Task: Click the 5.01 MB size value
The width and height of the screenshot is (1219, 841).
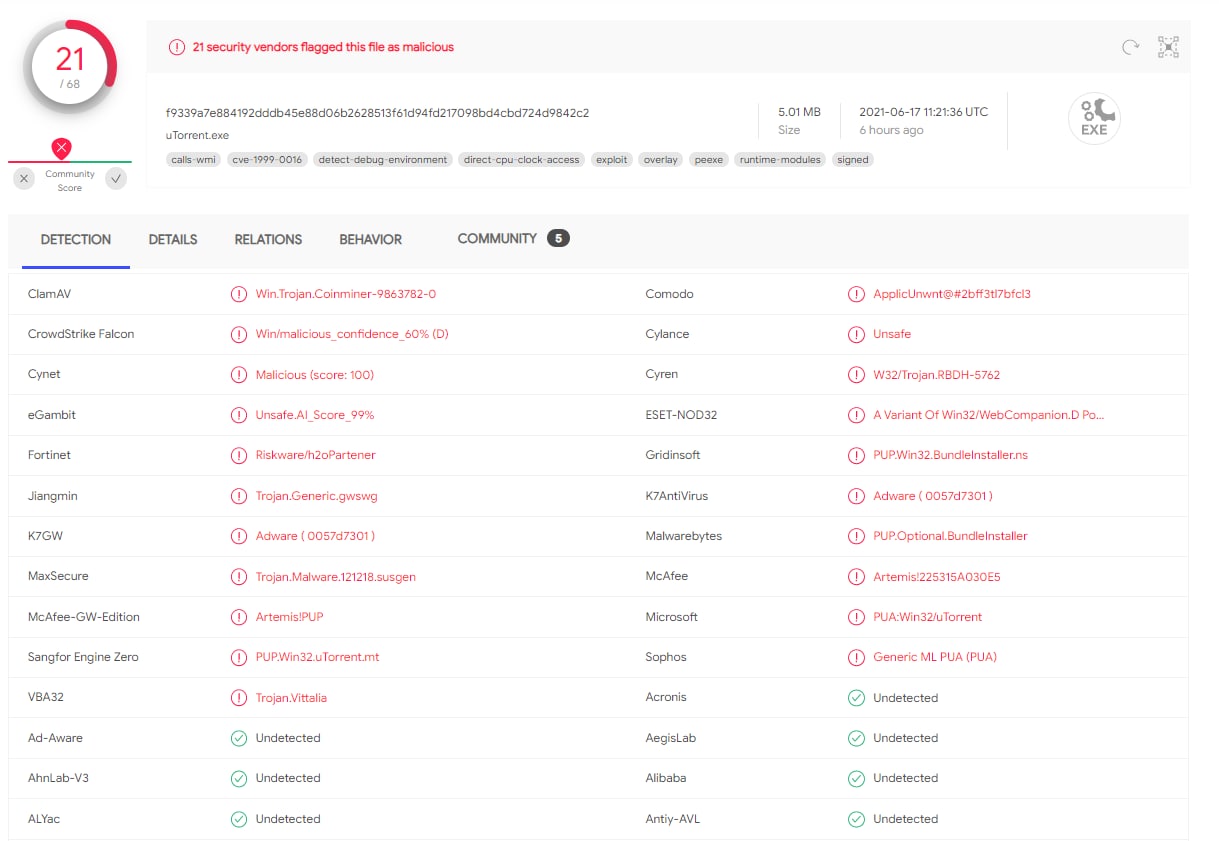Action: coord(799,112)
